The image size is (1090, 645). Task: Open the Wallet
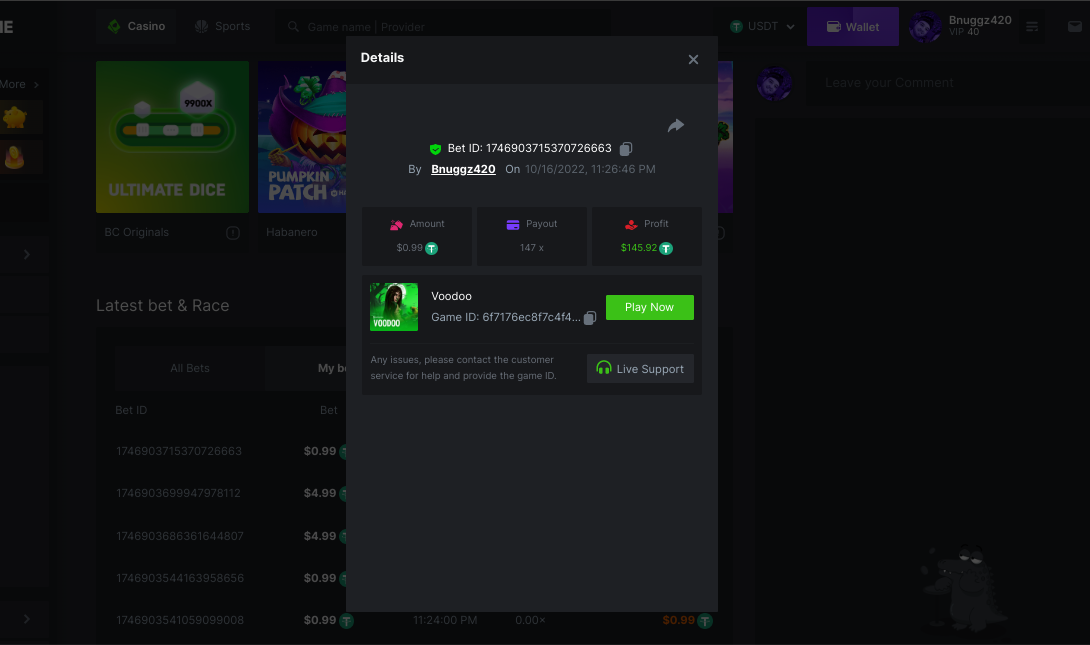pyautogui.click(x=852, y=27)
